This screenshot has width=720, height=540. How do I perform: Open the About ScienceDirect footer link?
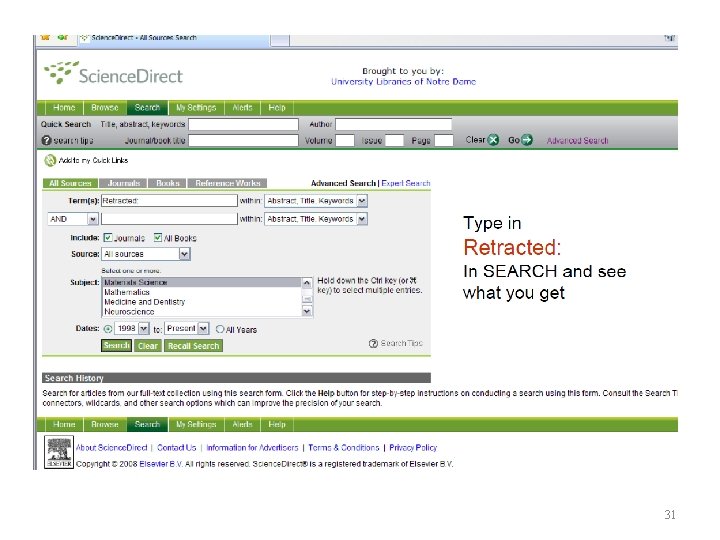[x=112, y=447]
